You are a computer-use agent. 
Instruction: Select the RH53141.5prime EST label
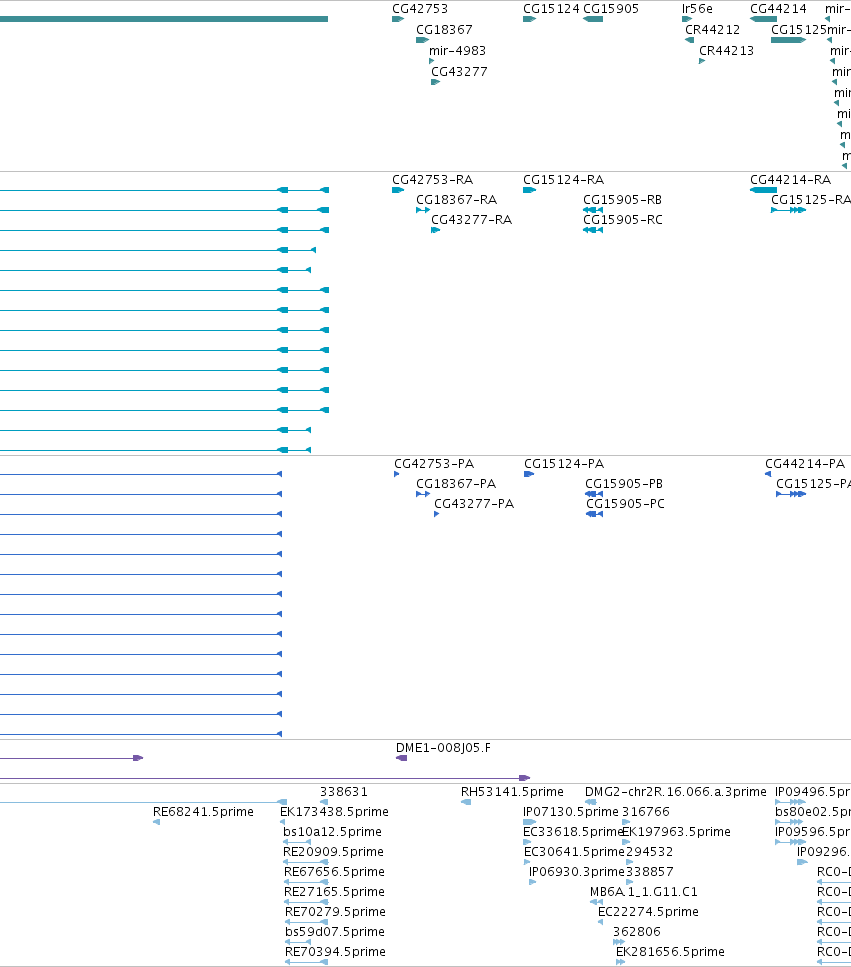(x=512, y=792)
